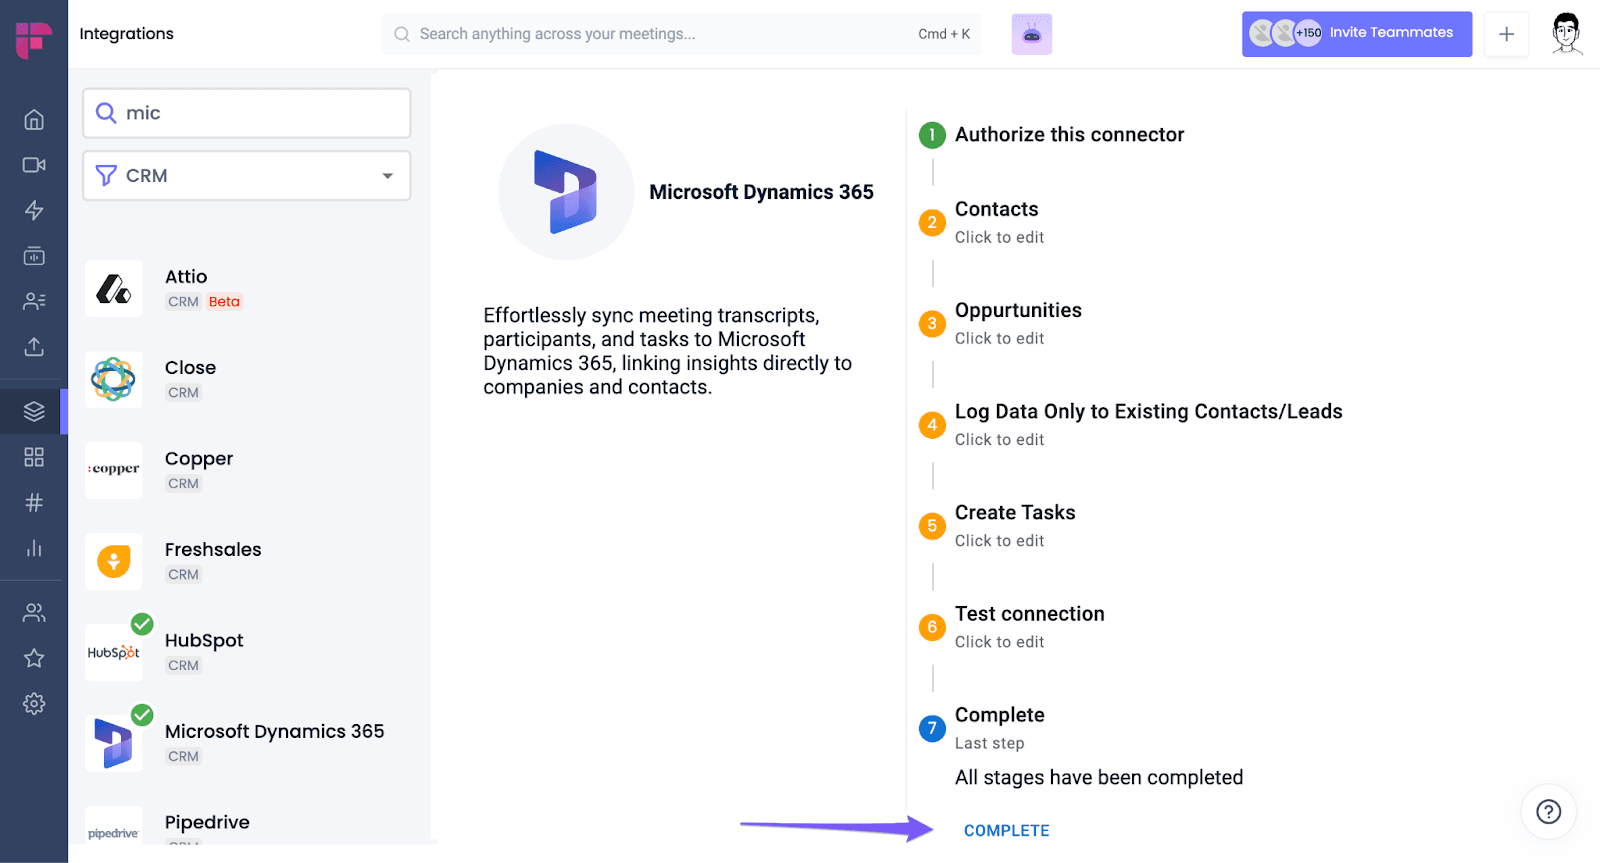Open the assistant bot icon
1600x863 pixels.
(x=1032, y=34)
